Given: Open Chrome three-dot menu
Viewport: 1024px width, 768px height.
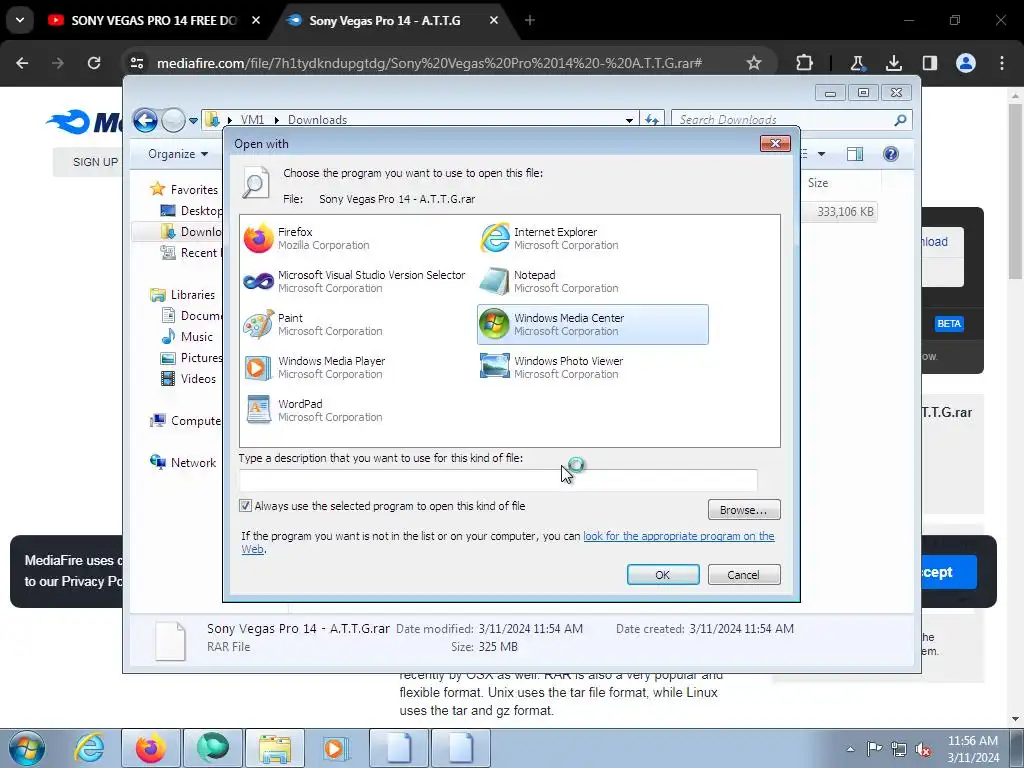Looking at the screenshot, I should pyautogui.click(x=1002, y=63).
